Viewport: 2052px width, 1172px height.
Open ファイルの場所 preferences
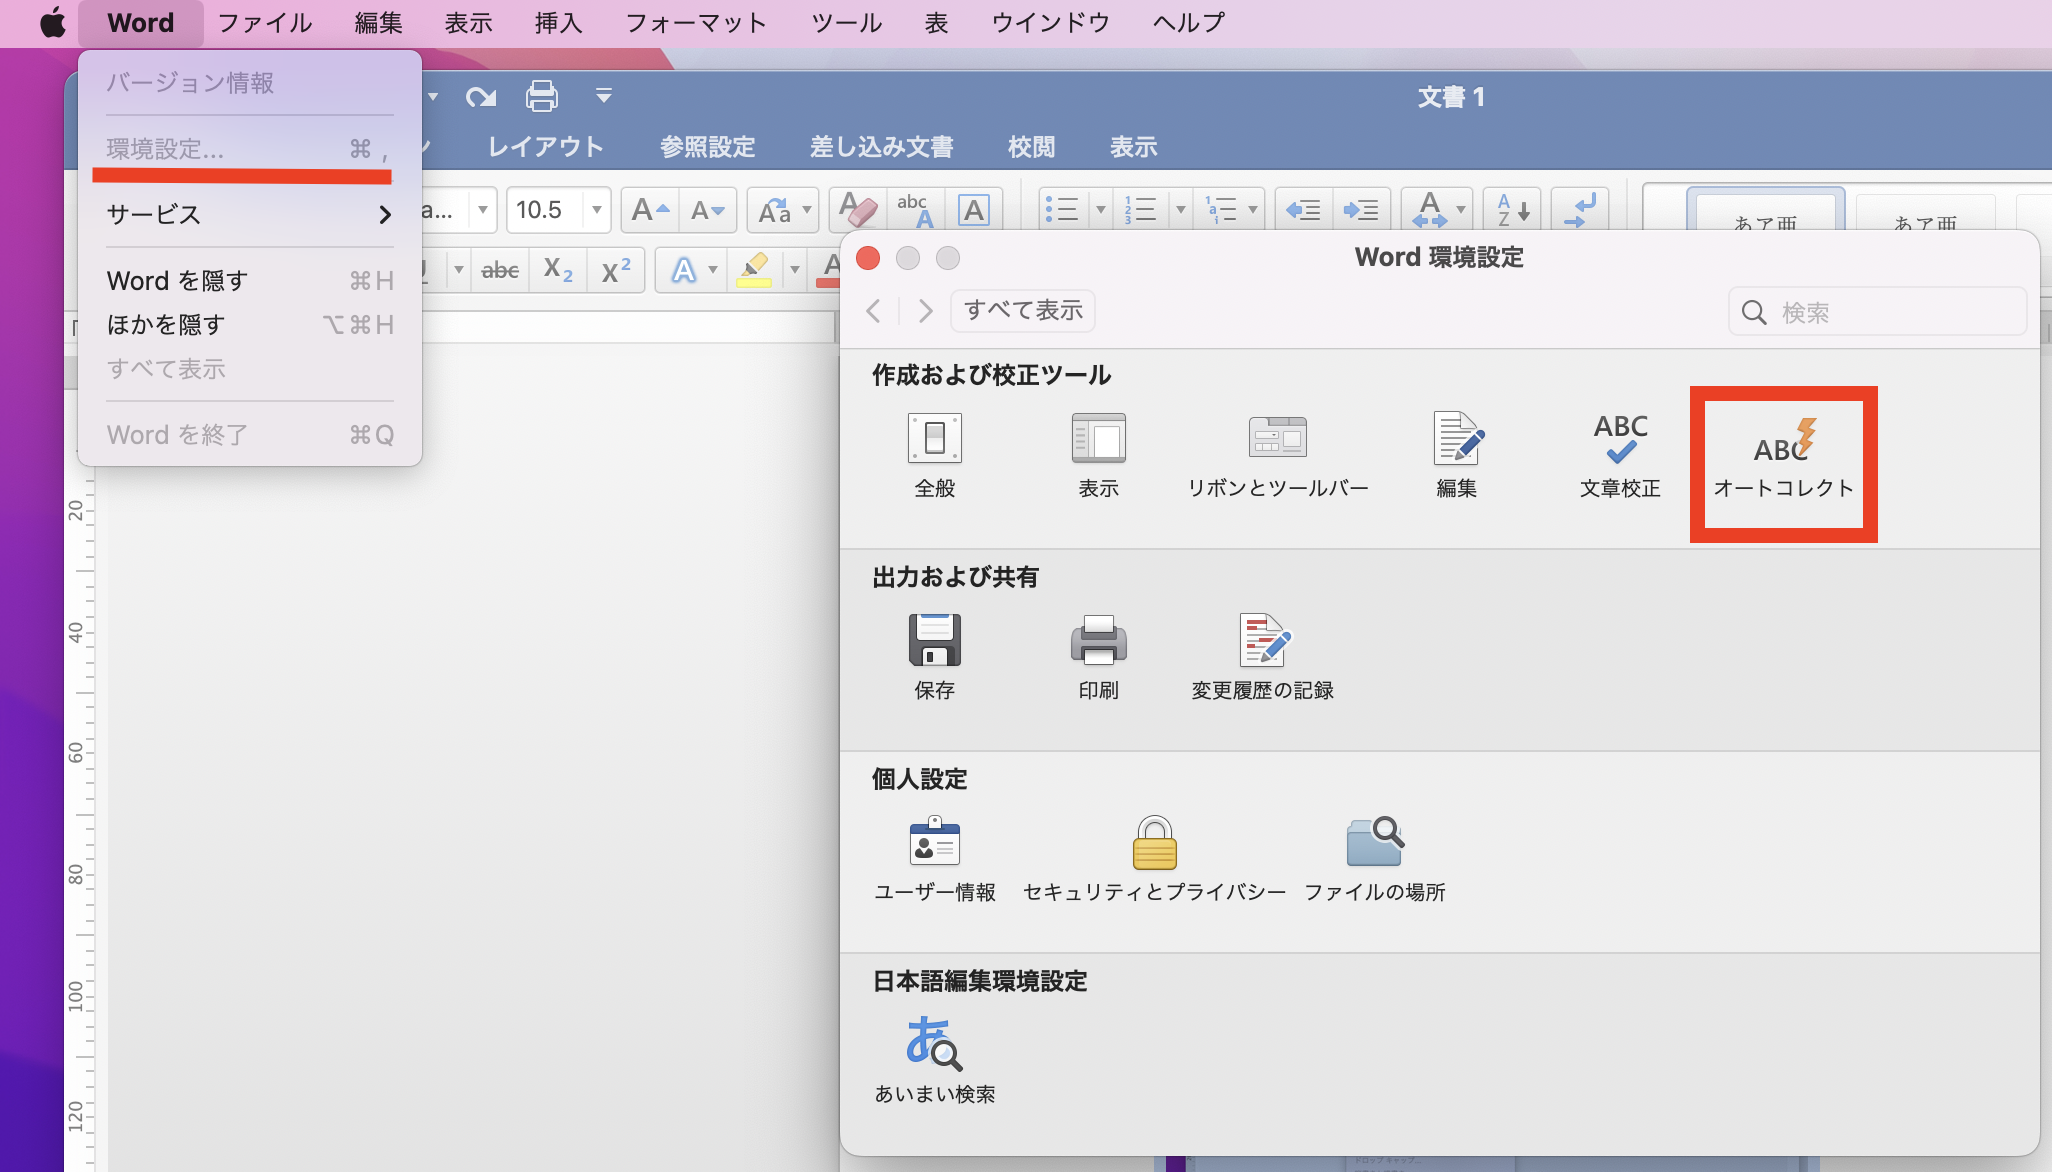click(1374, 859)
